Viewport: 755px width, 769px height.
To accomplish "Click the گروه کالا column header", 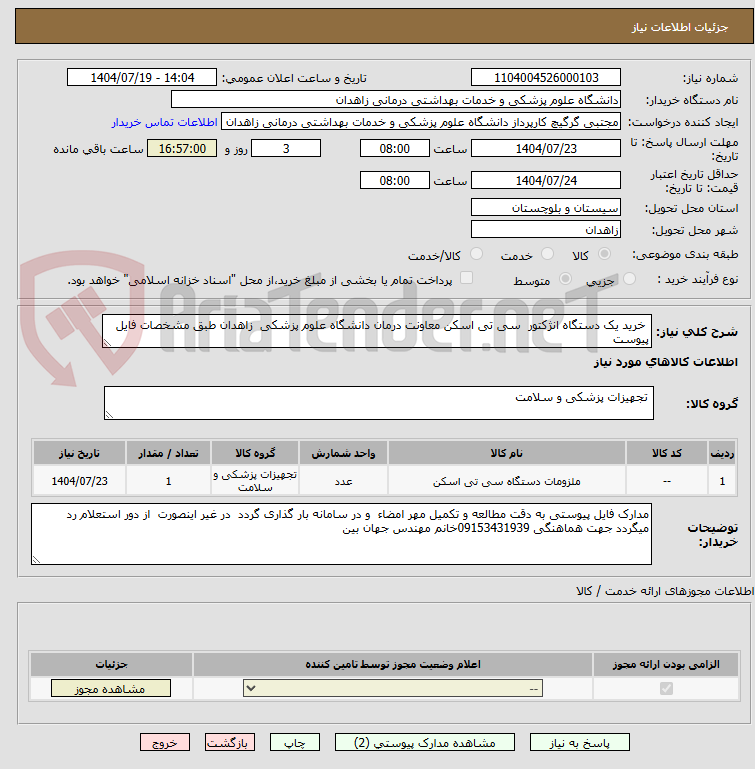I will [x=255, y=453].
